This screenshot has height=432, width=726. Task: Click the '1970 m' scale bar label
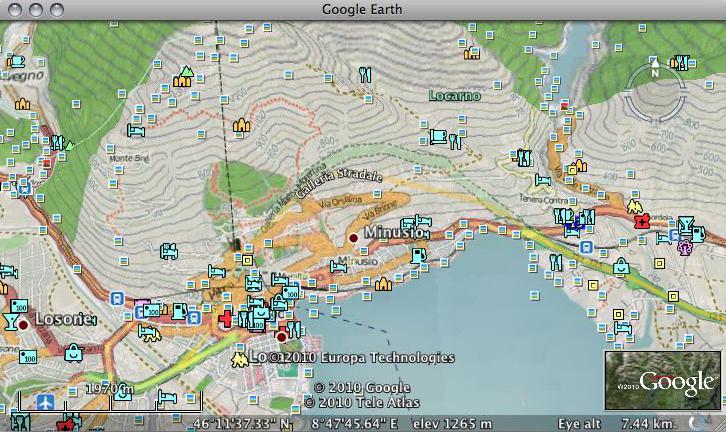click(x=110, y=388)
